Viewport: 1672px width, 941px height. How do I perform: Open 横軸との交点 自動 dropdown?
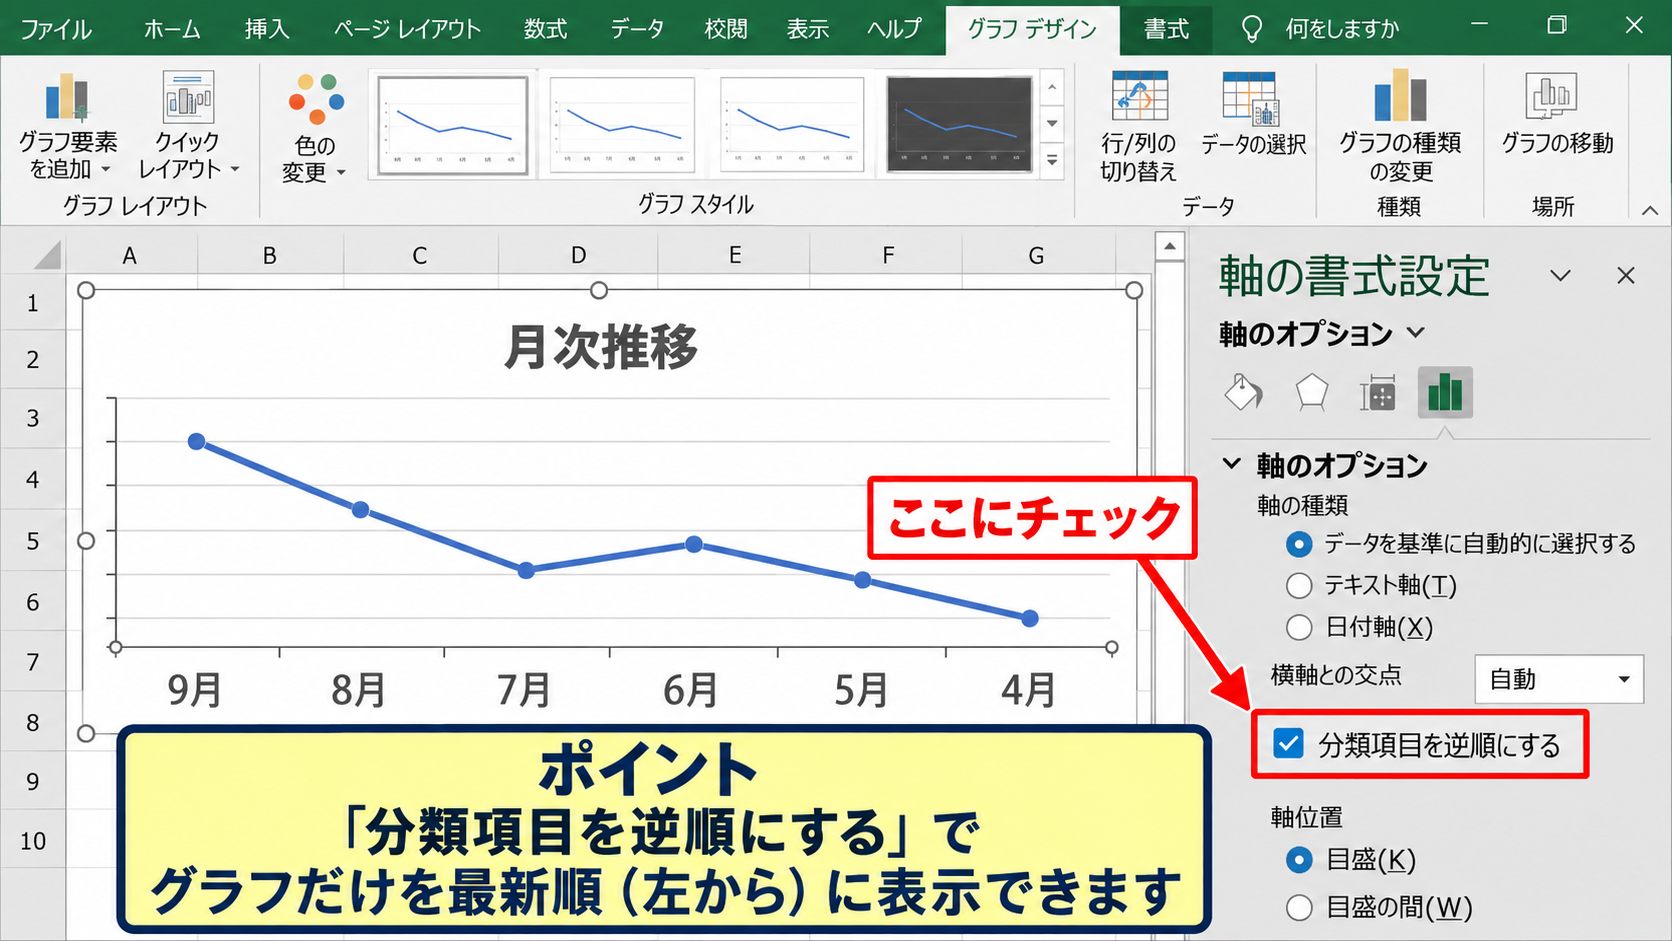tap(1559, 679)
